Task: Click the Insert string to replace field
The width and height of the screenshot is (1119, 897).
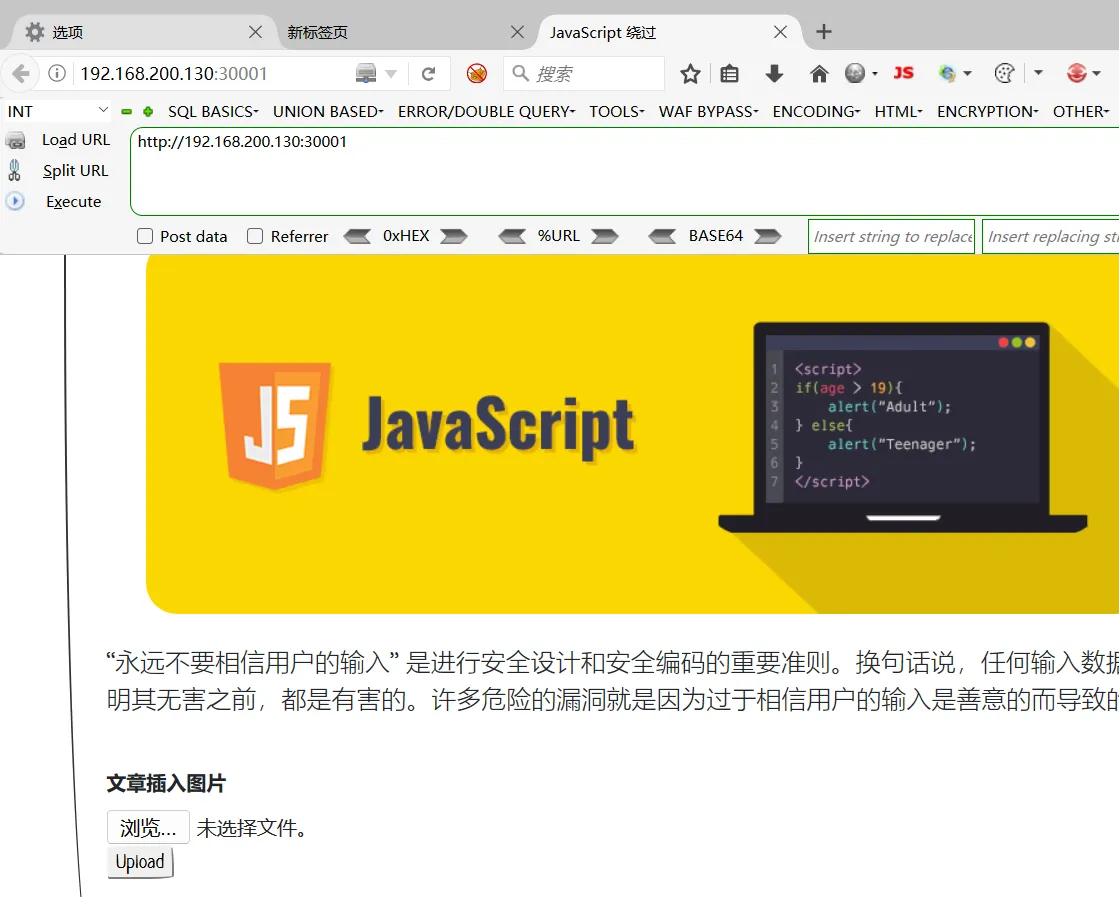Action: (x=891, y=236)
